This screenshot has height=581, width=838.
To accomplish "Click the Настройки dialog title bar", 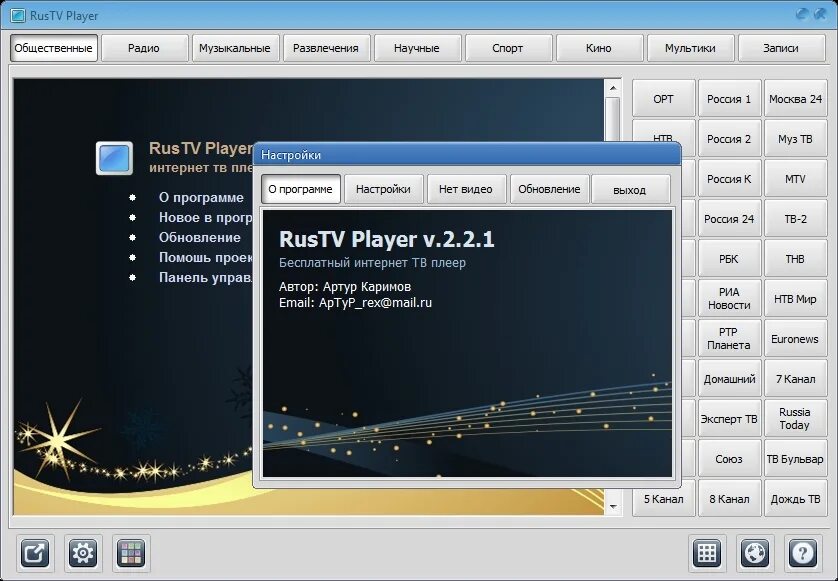I will (x=467, y=155).
